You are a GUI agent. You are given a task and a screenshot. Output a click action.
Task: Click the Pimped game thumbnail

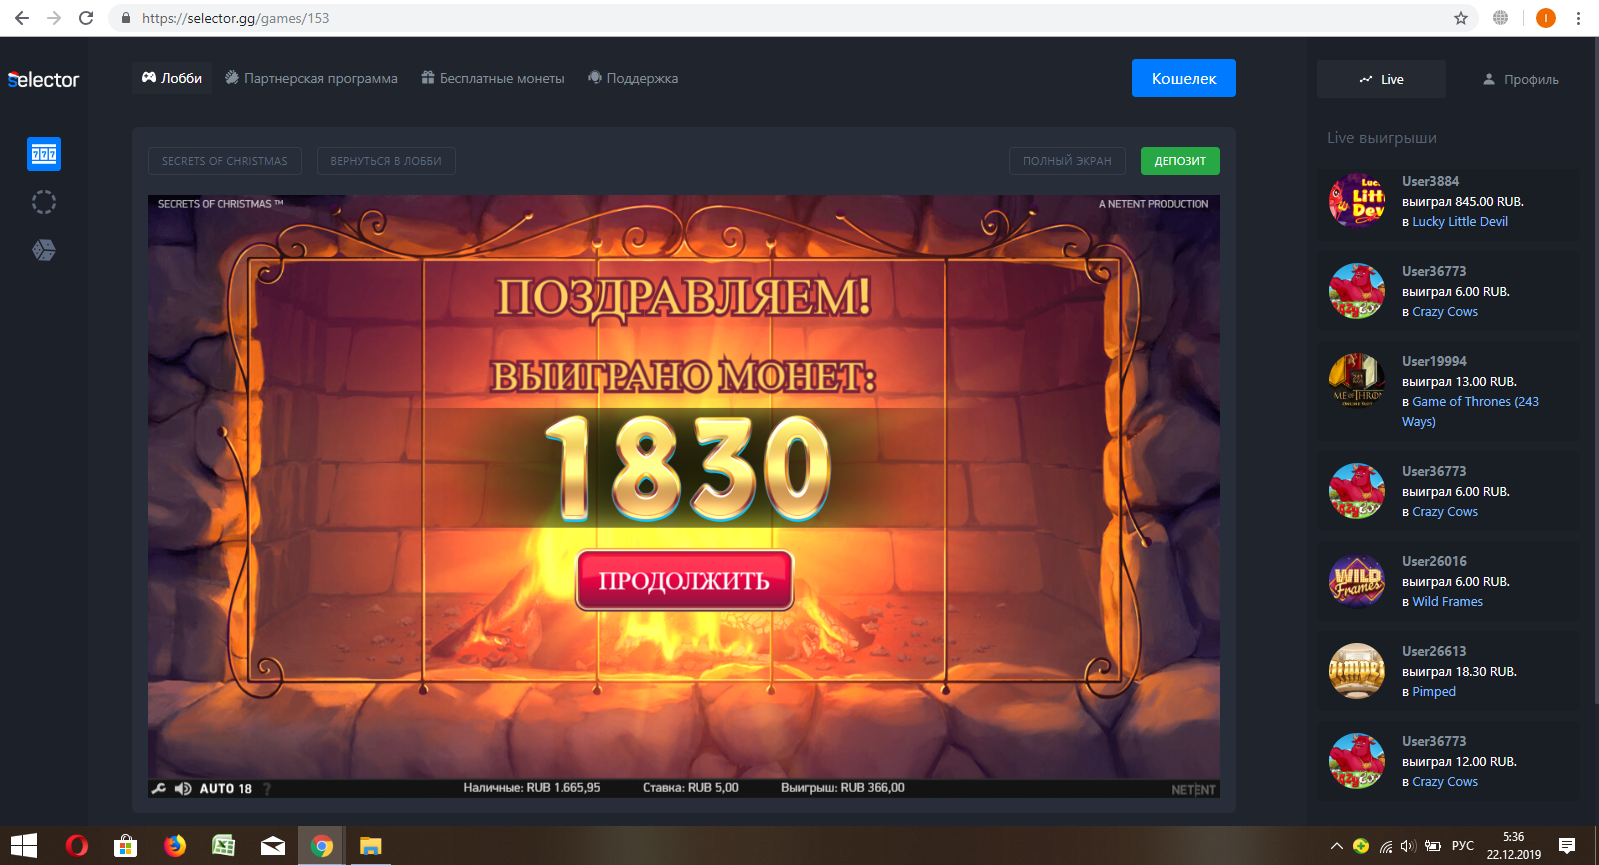[x=1357, y=671]
